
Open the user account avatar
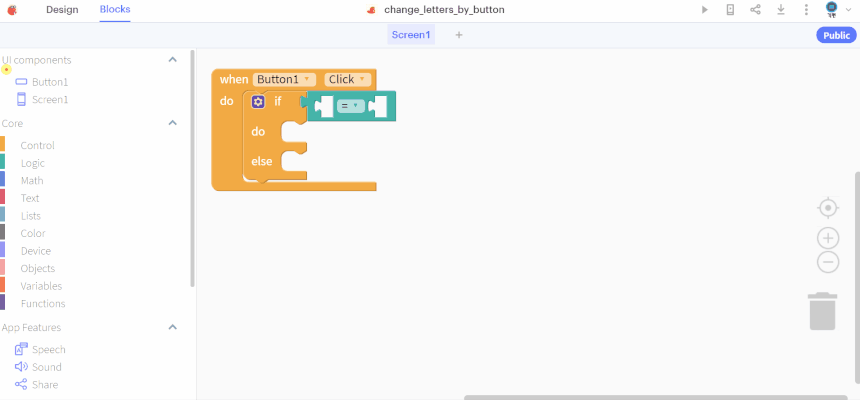click(831, 9)
